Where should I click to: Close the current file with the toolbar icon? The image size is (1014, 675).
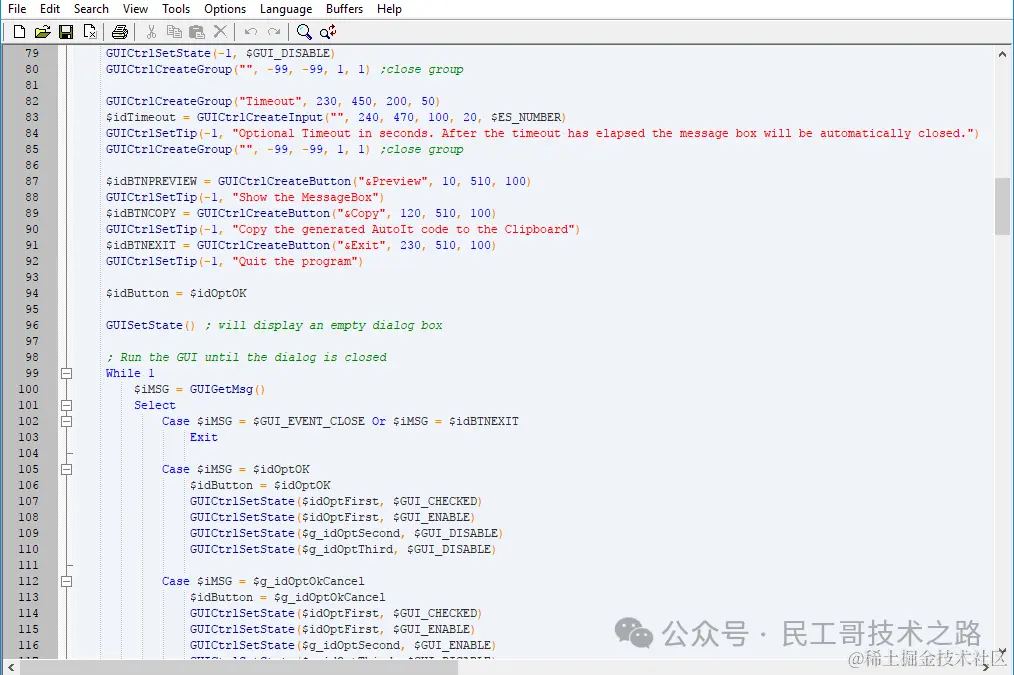click(x=90, y=31)
